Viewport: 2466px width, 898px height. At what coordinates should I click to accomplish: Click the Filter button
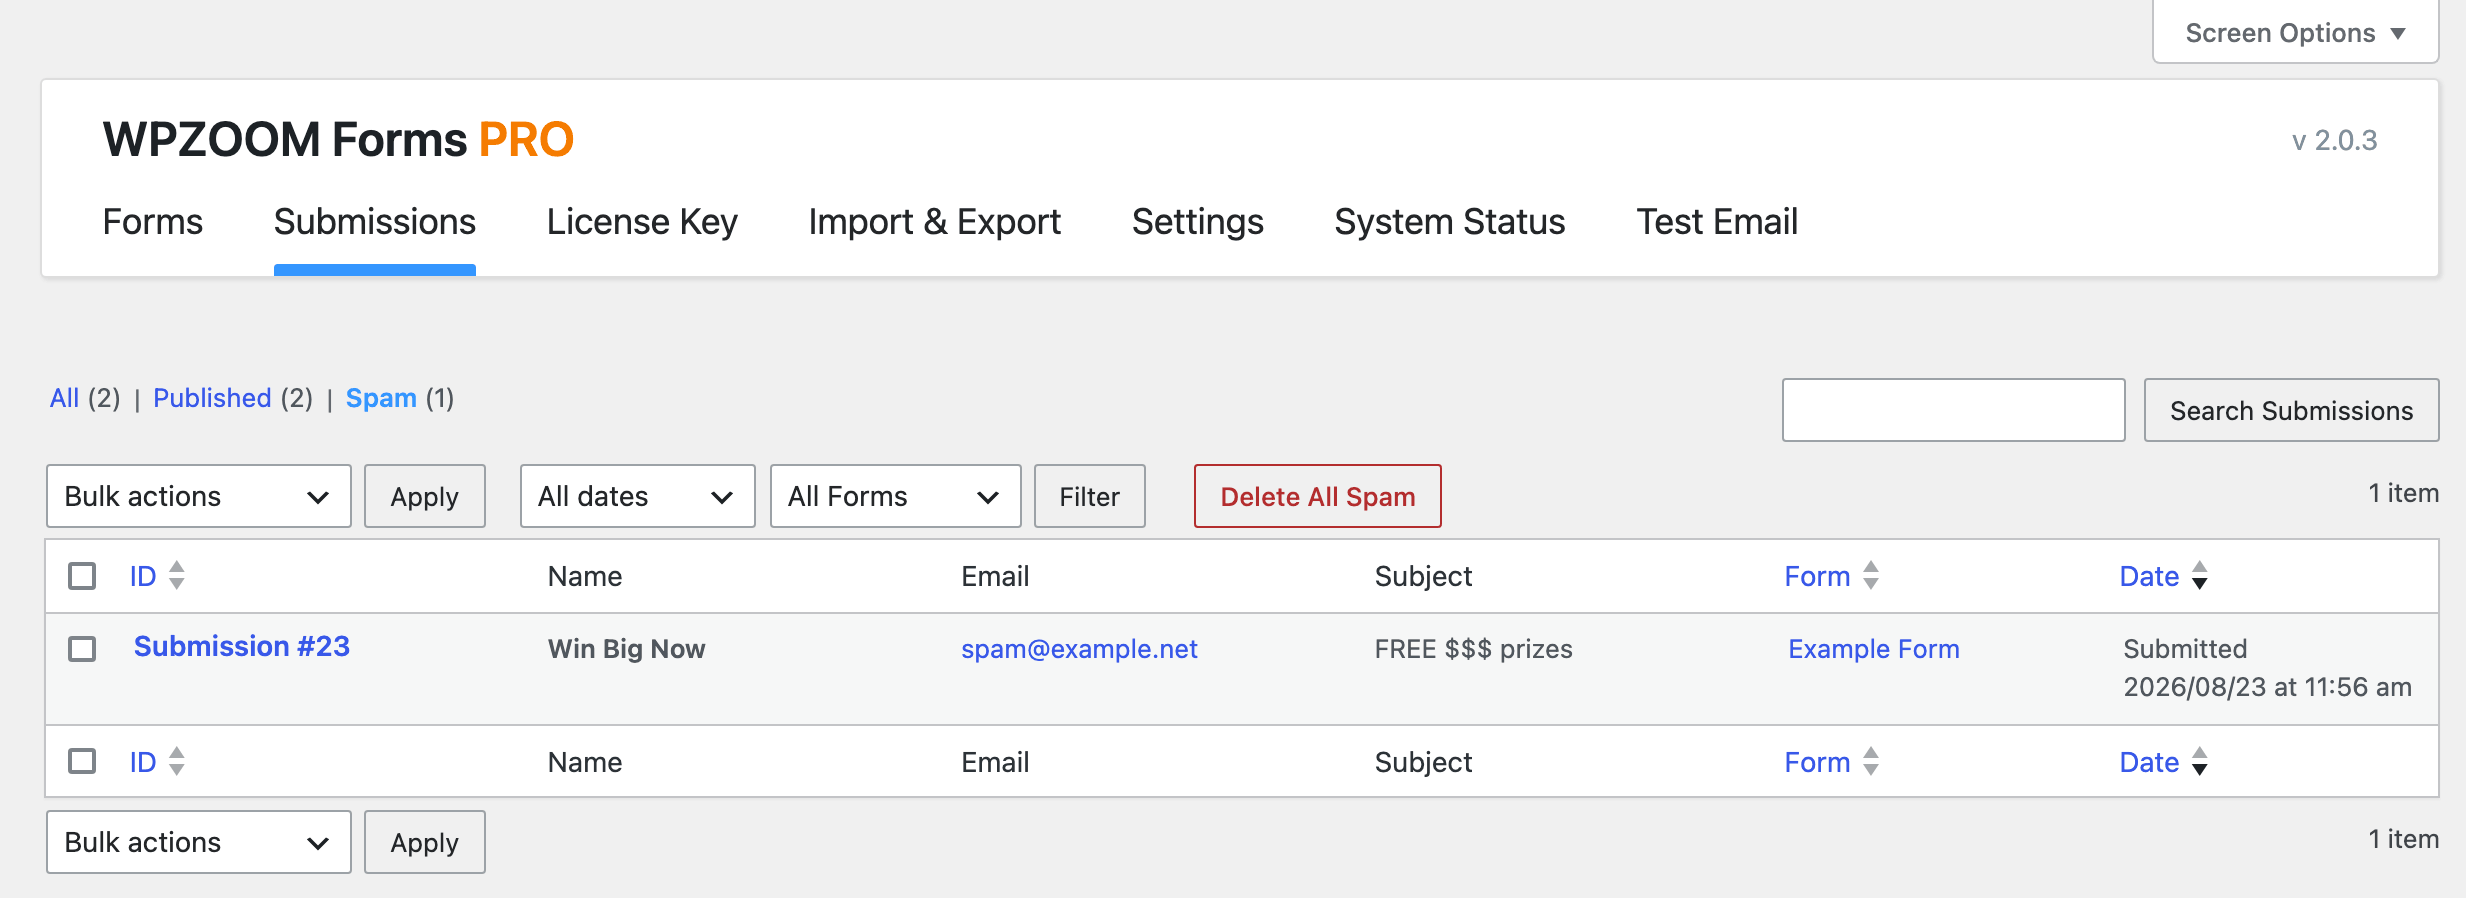1089,496
